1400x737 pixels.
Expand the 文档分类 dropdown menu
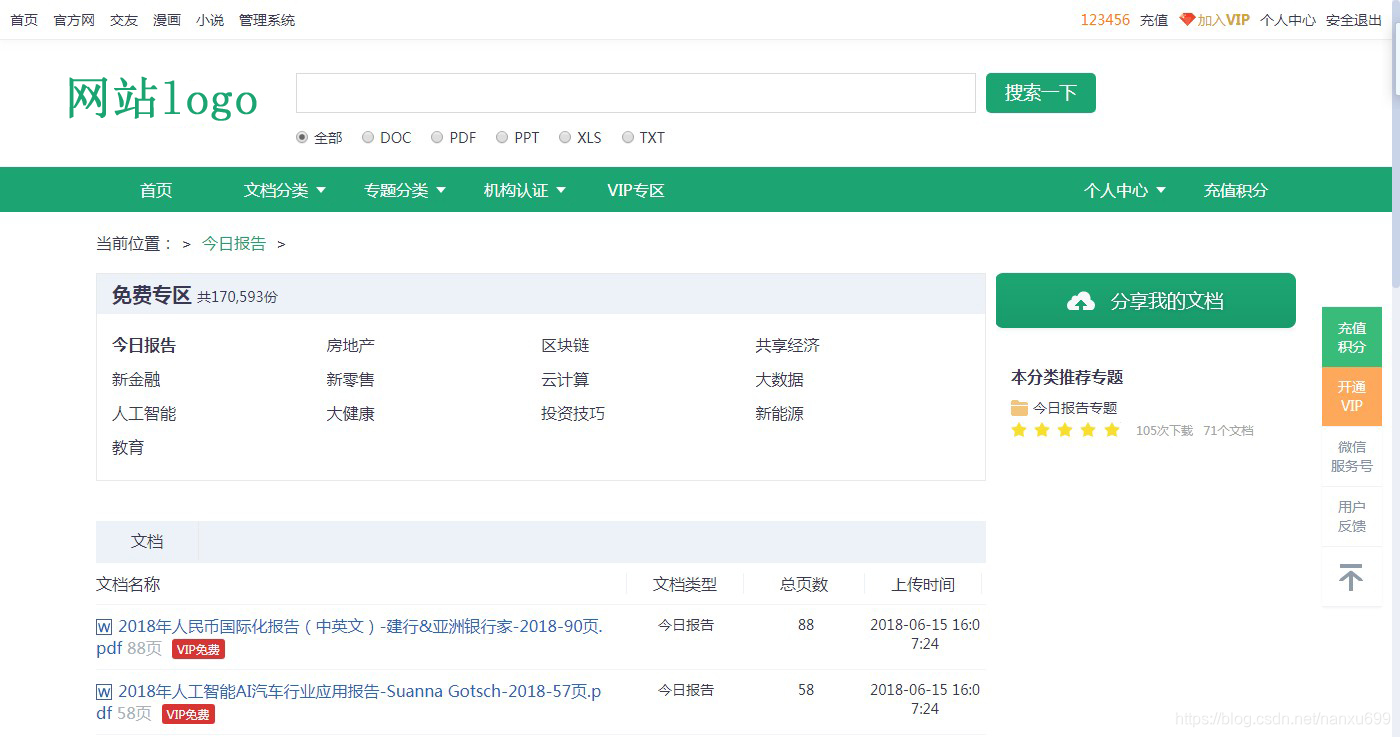coord(285,190)
